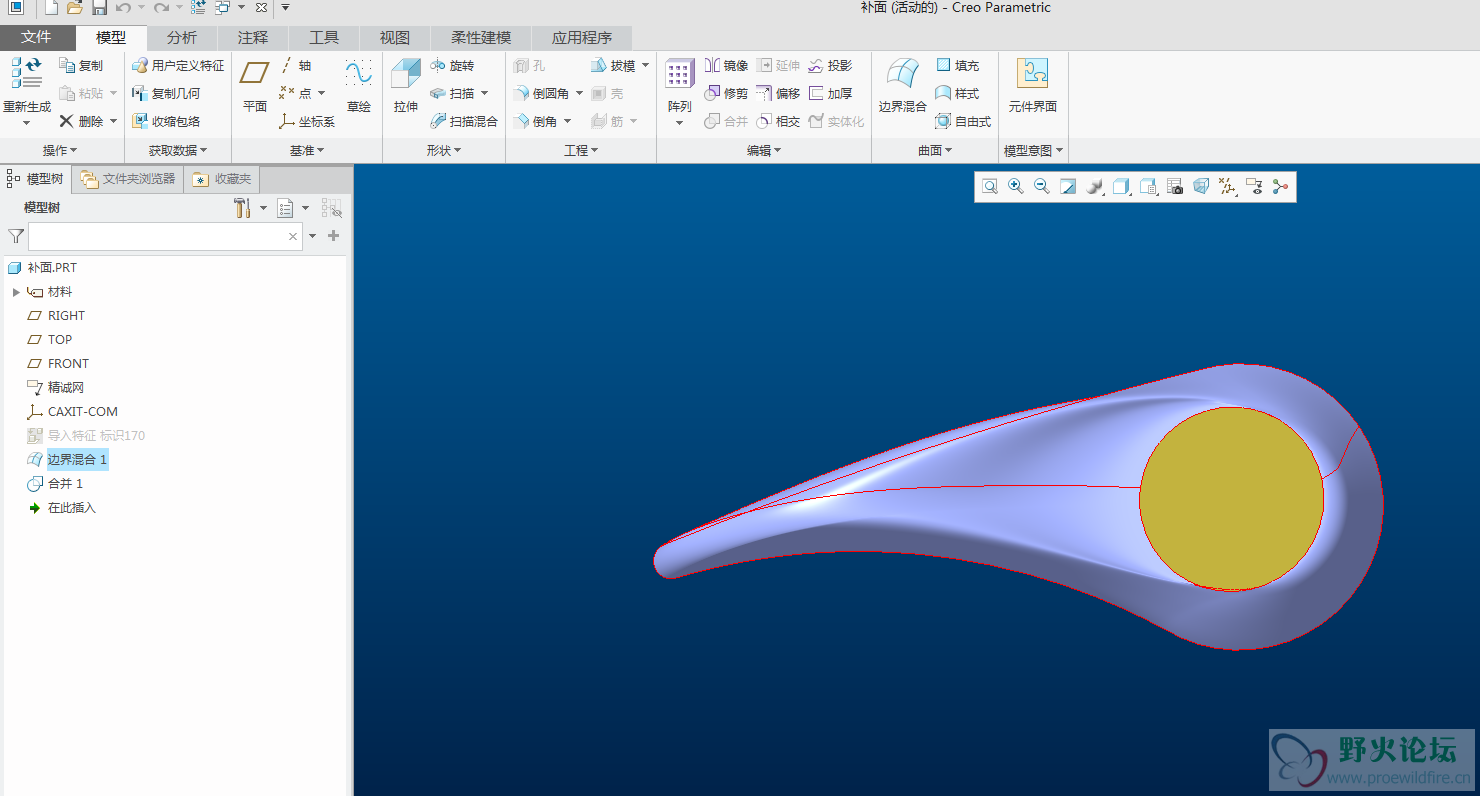Select the 拉伸 (Extrude) tool
This screenshot has width=1480, height=796.
coord(406,87)
